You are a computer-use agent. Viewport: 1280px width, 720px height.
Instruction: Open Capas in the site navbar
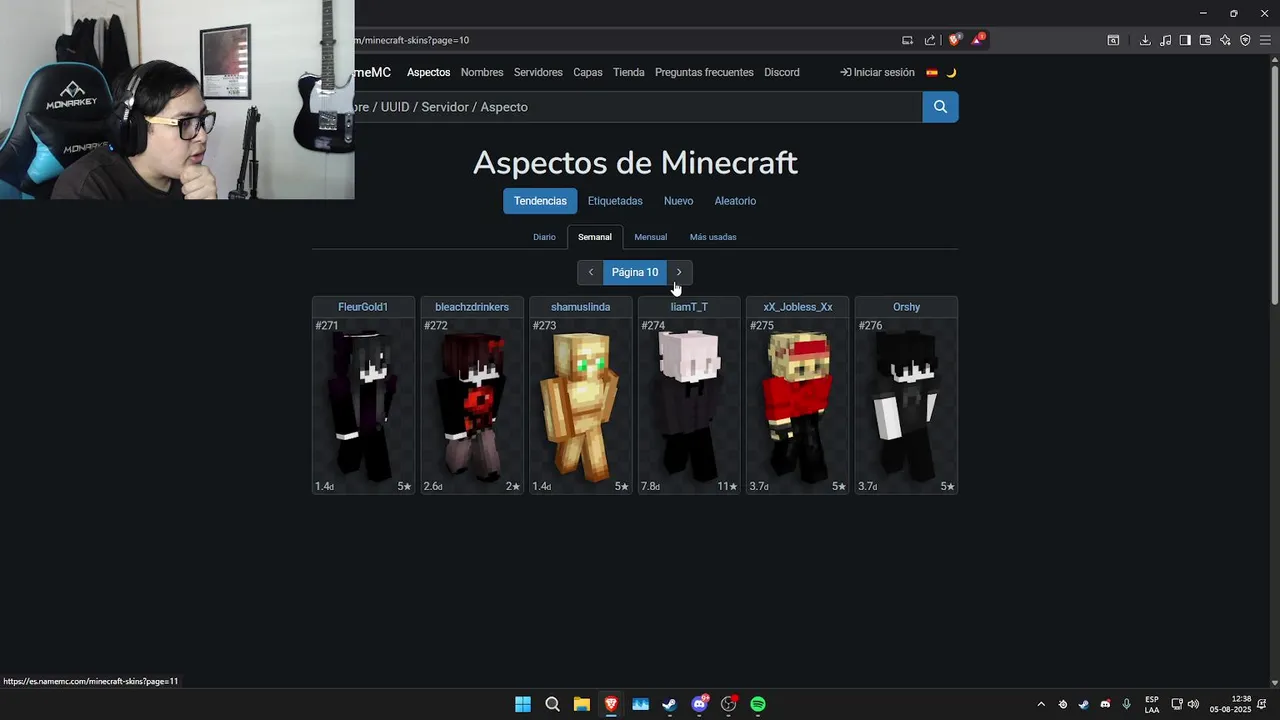(588, 72)
